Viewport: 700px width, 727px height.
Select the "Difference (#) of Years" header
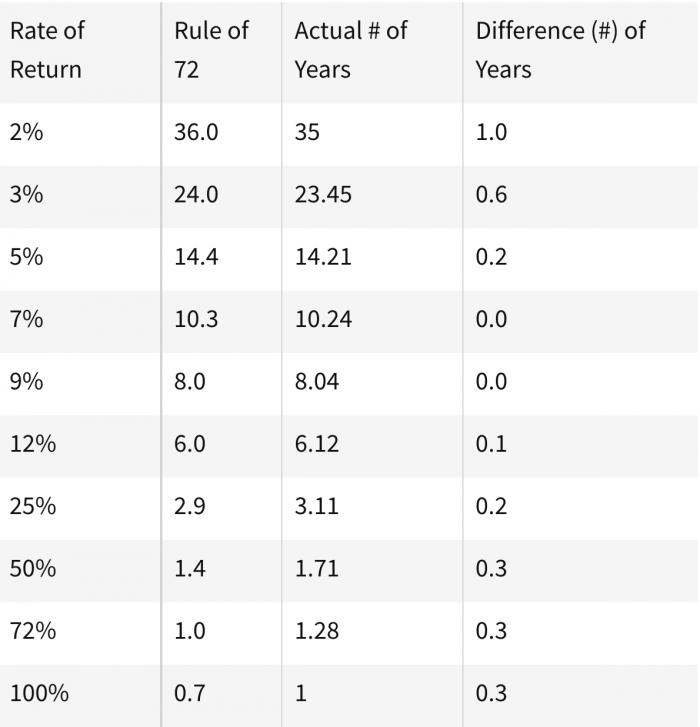pos(560,50)
